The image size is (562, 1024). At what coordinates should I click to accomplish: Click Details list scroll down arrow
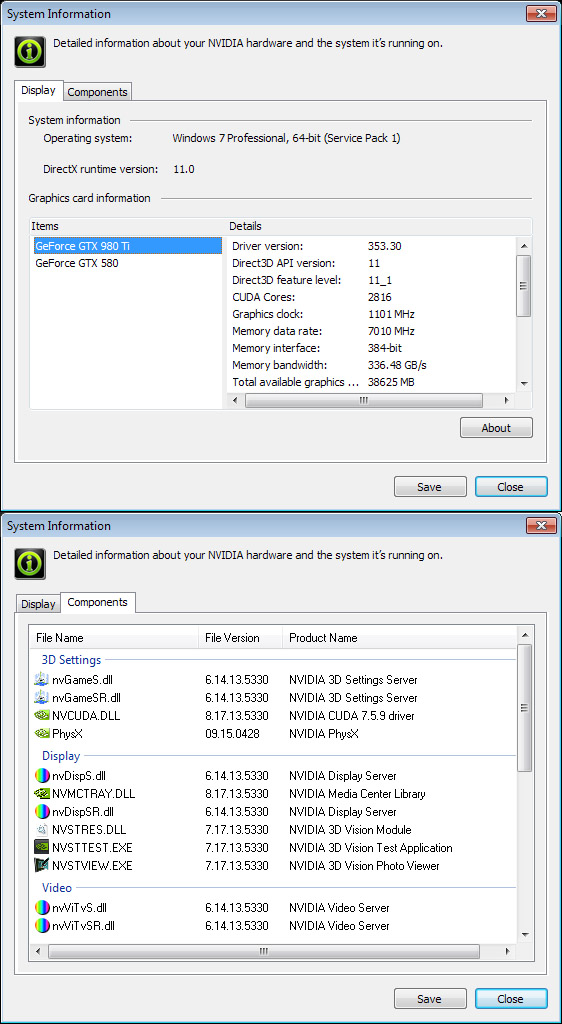(523, 383)
